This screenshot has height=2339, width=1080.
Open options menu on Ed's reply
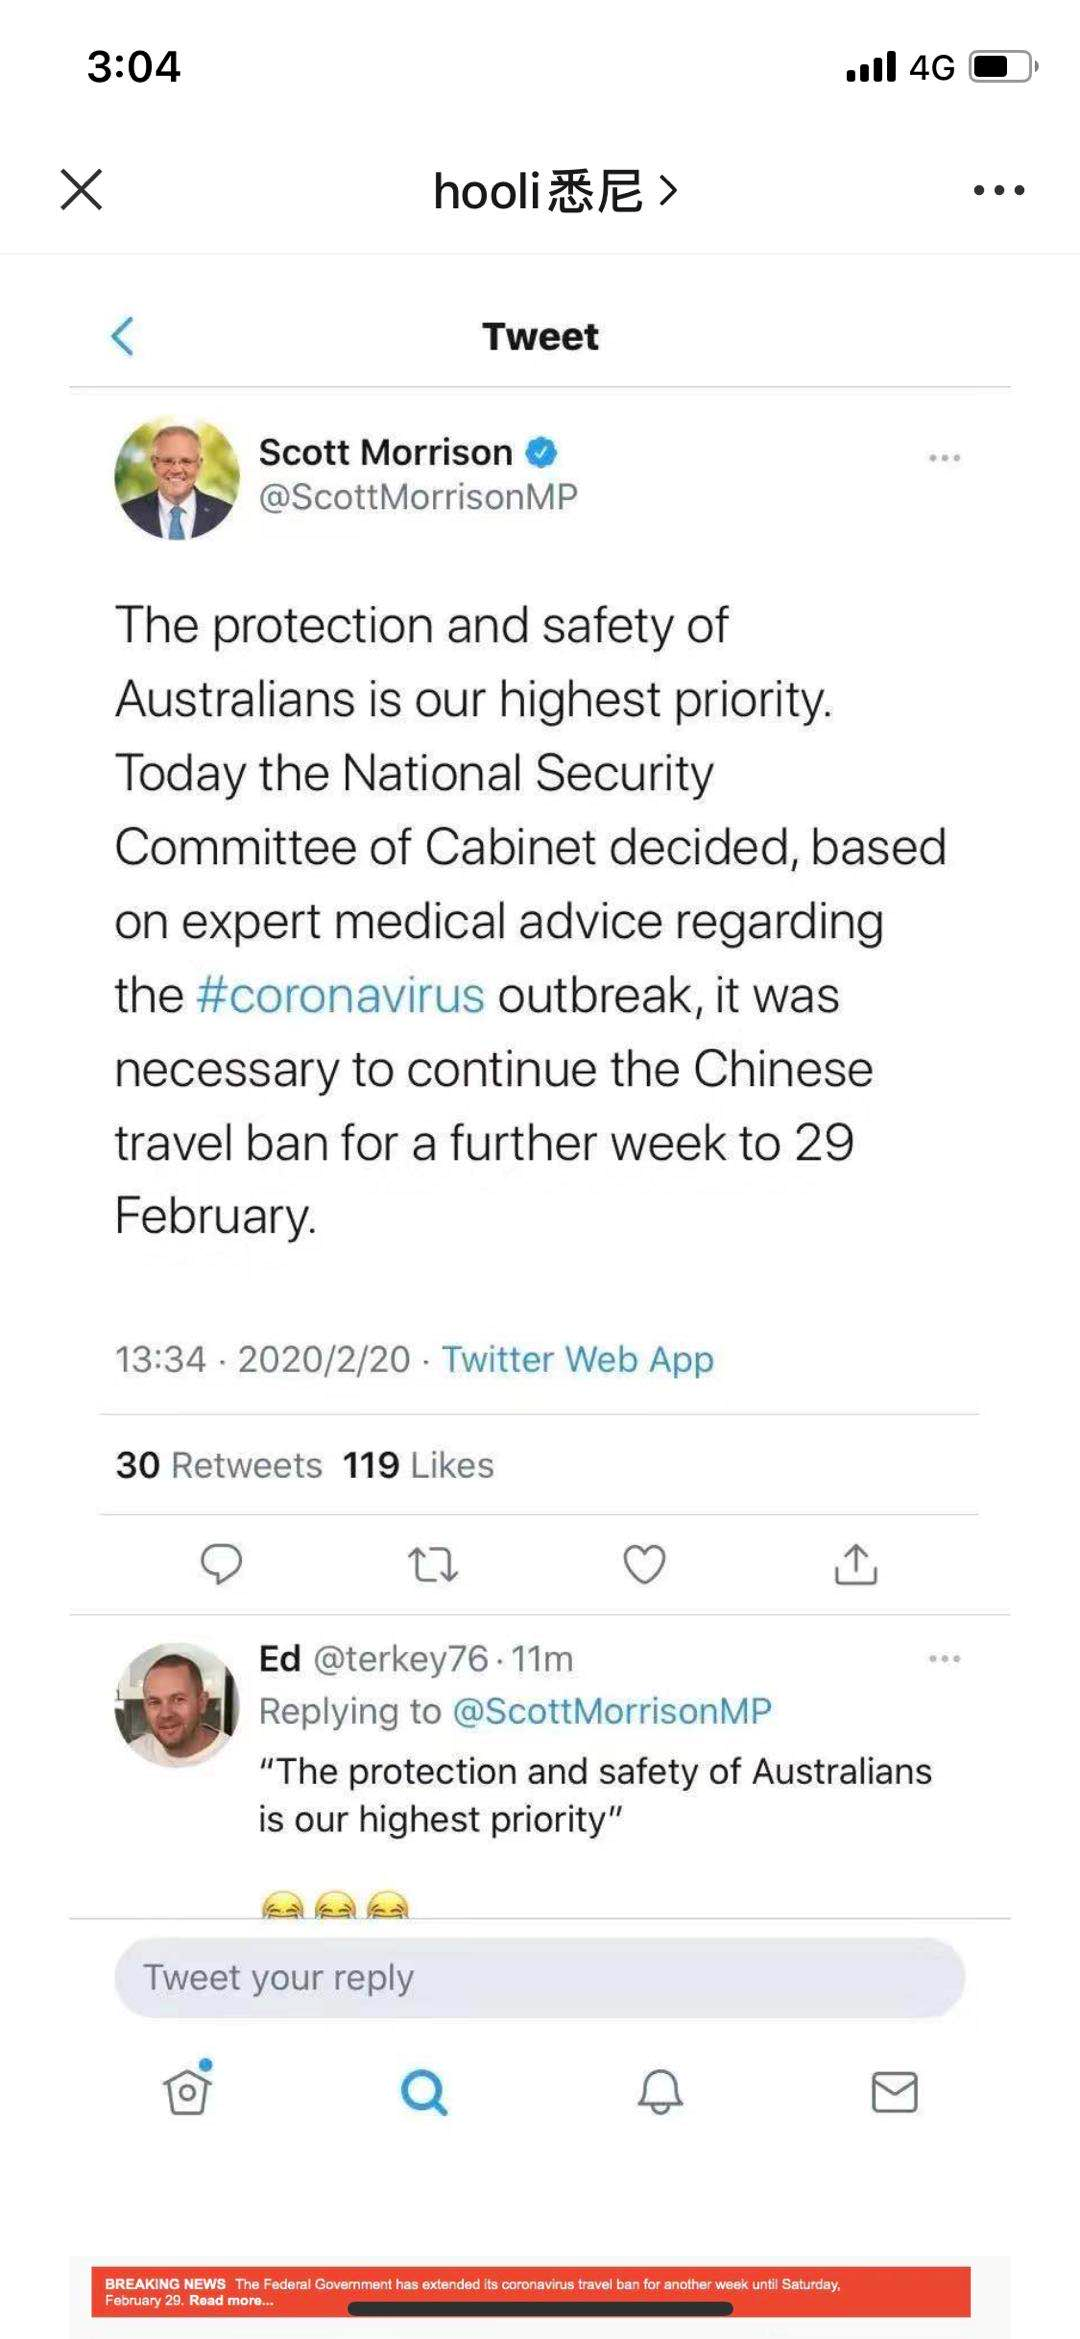pos(944,1659)
